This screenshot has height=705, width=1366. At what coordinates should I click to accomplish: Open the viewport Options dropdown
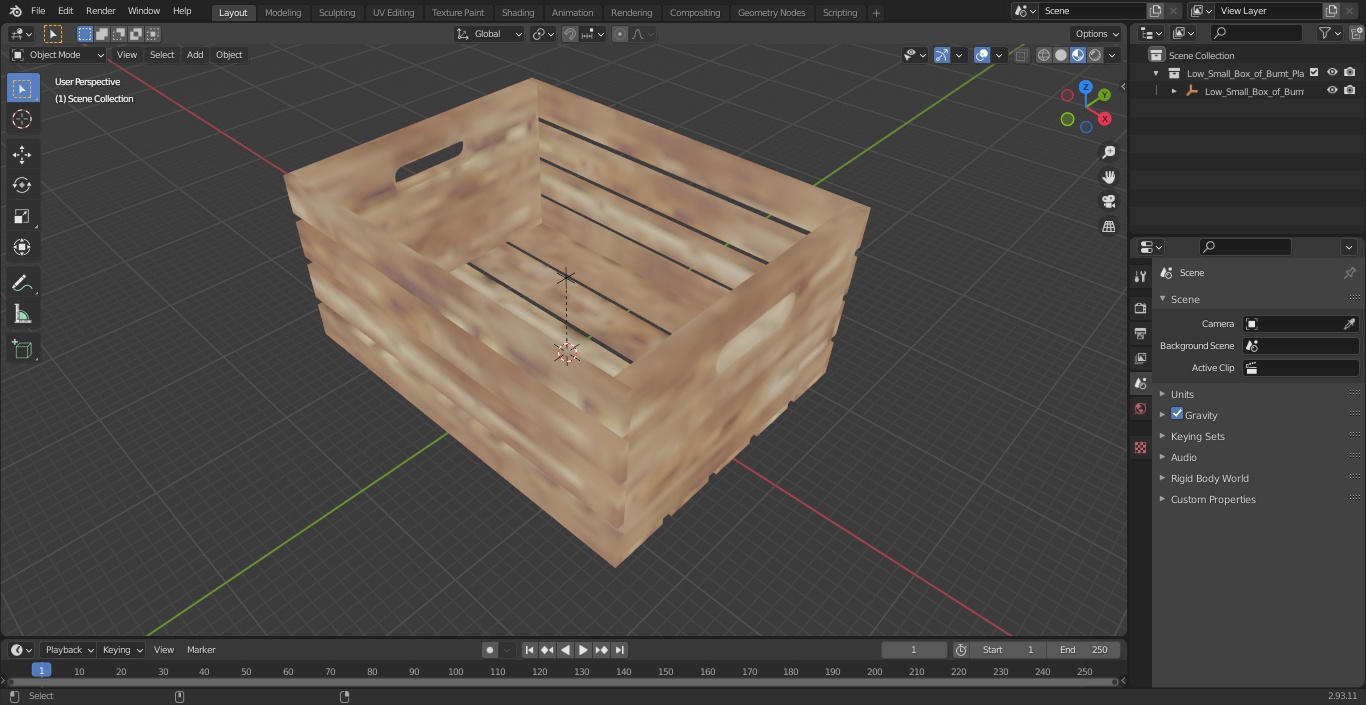coord(1098,34)
